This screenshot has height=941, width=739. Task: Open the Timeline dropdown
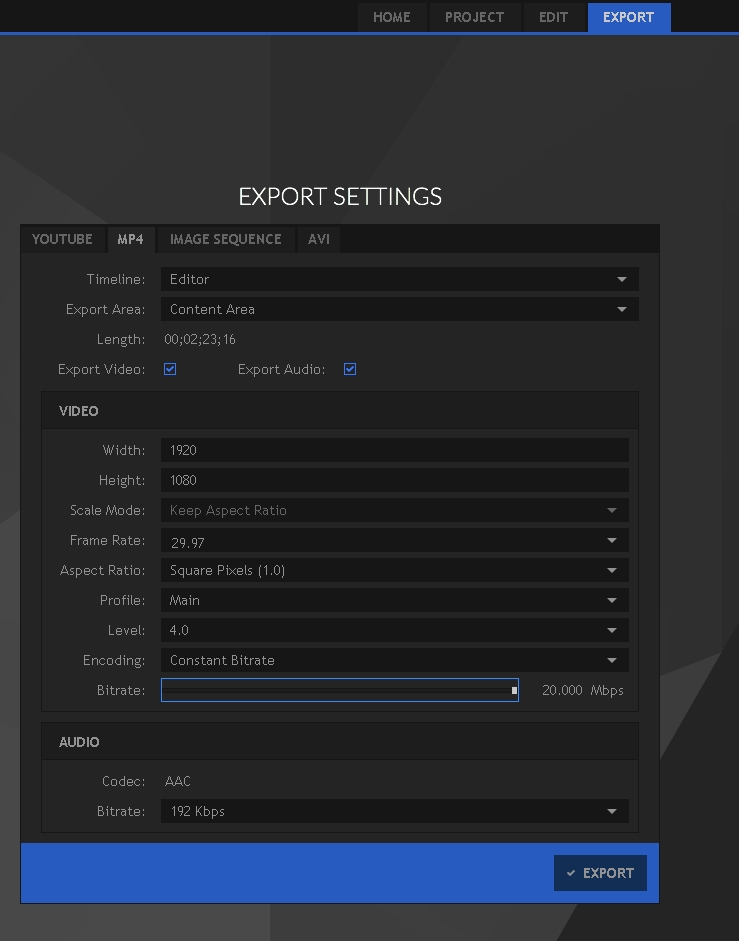point(399,279)
